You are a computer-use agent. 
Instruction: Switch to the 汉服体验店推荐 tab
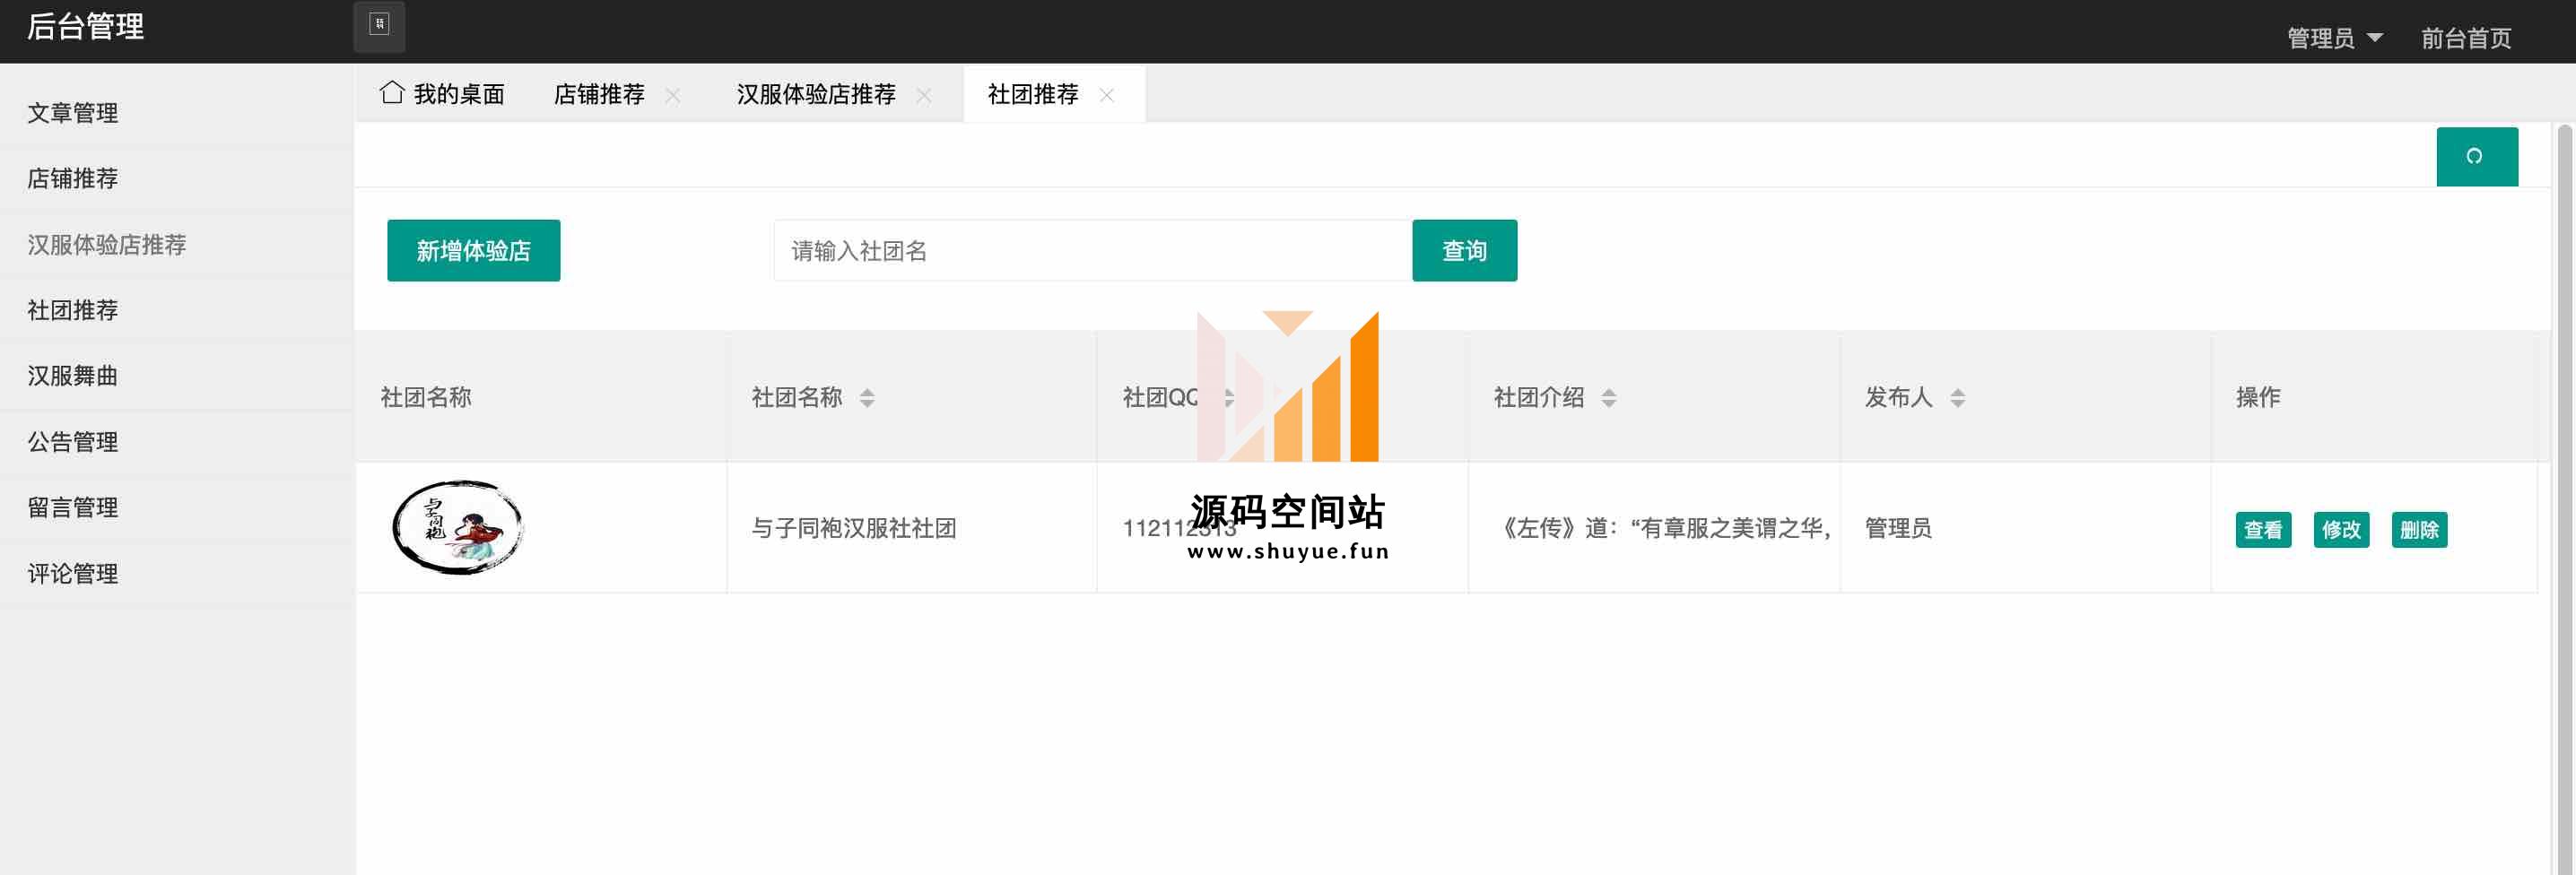tap(815, 94)
